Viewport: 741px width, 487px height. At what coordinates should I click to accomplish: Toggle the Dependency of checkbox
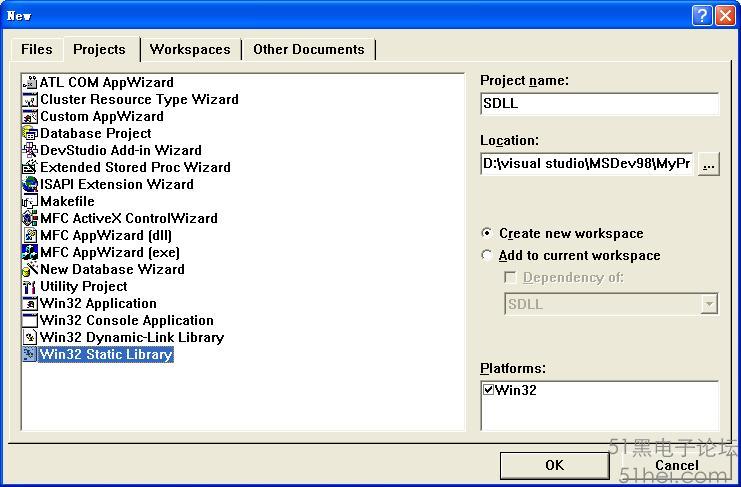coord(510,277)
